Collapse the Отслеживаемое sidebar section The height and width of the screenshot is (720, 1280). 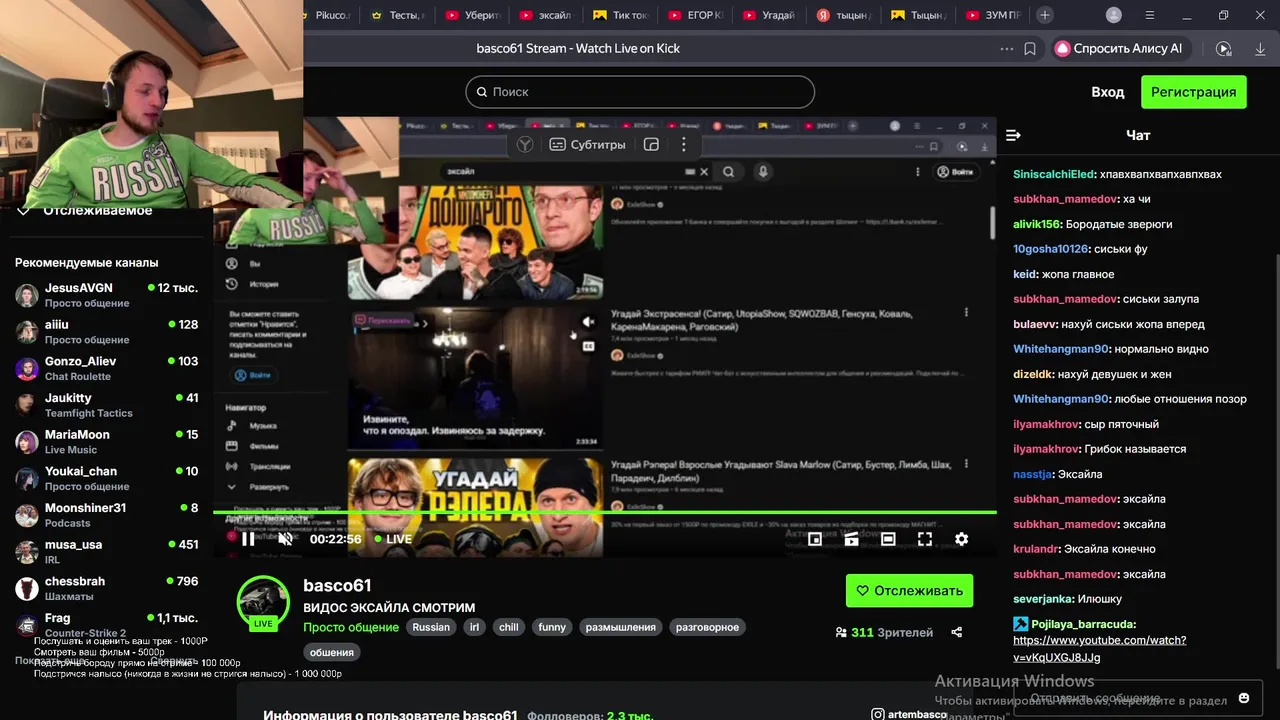[22, 211]
